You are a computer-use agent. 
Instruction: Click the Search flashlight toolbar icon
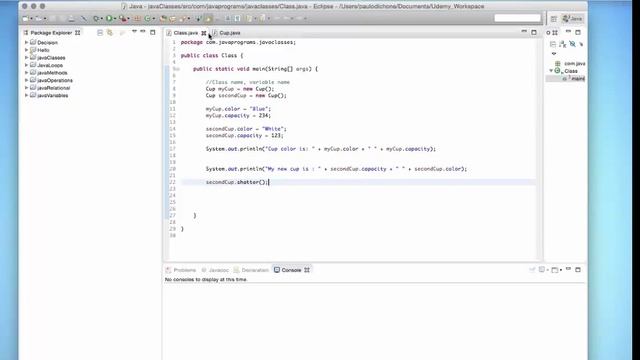(x=182, y=18)
